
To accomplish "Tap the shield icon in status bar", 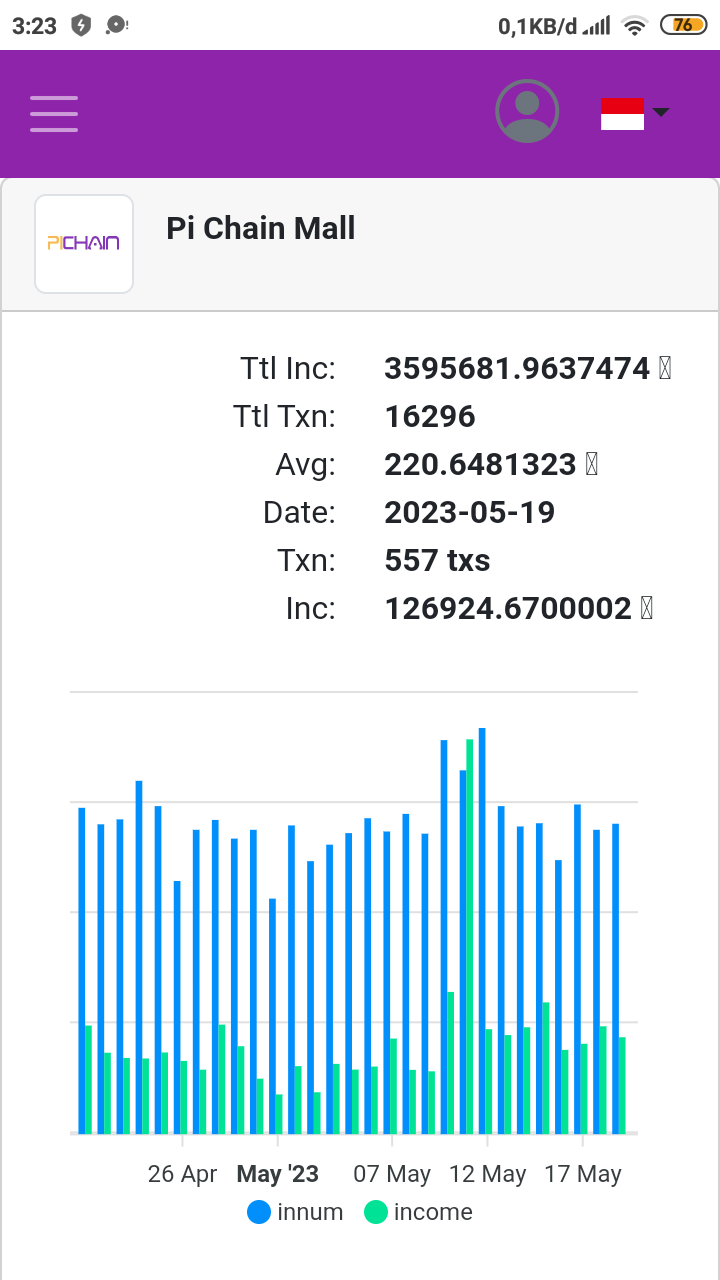I will pos(81,26).
